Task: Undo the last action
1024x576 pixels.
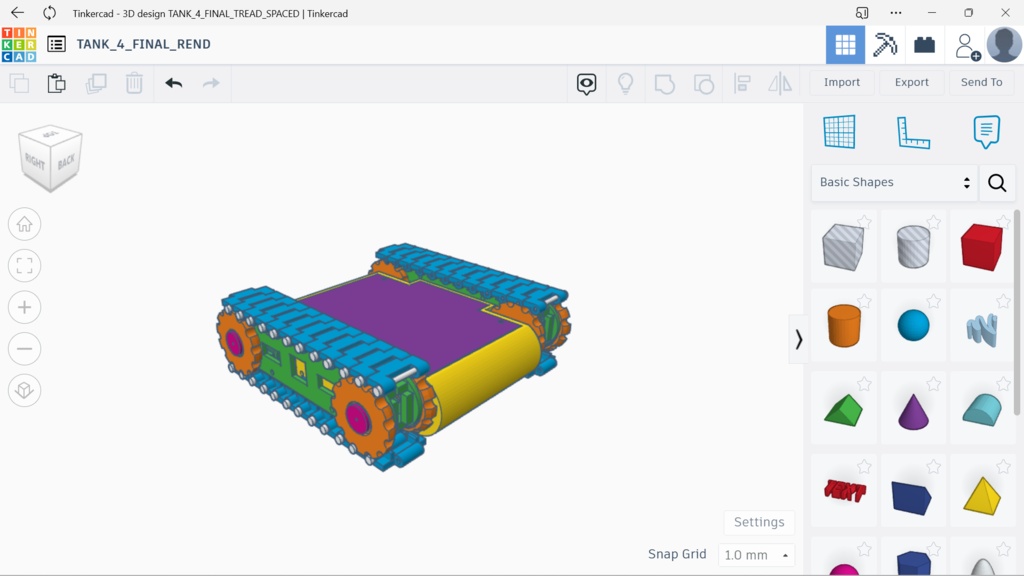Action: click(174, 83)
